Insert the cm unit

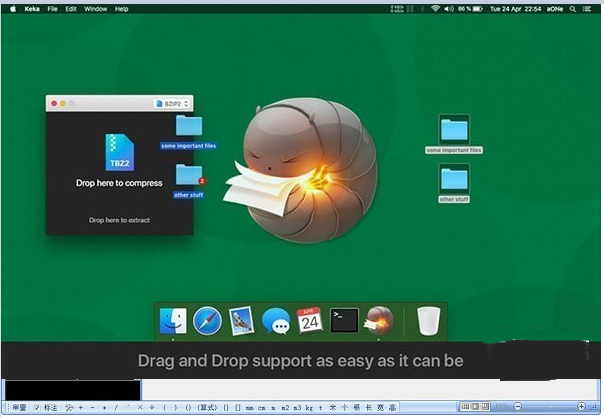pyautogui.click(x=262, y=408)
